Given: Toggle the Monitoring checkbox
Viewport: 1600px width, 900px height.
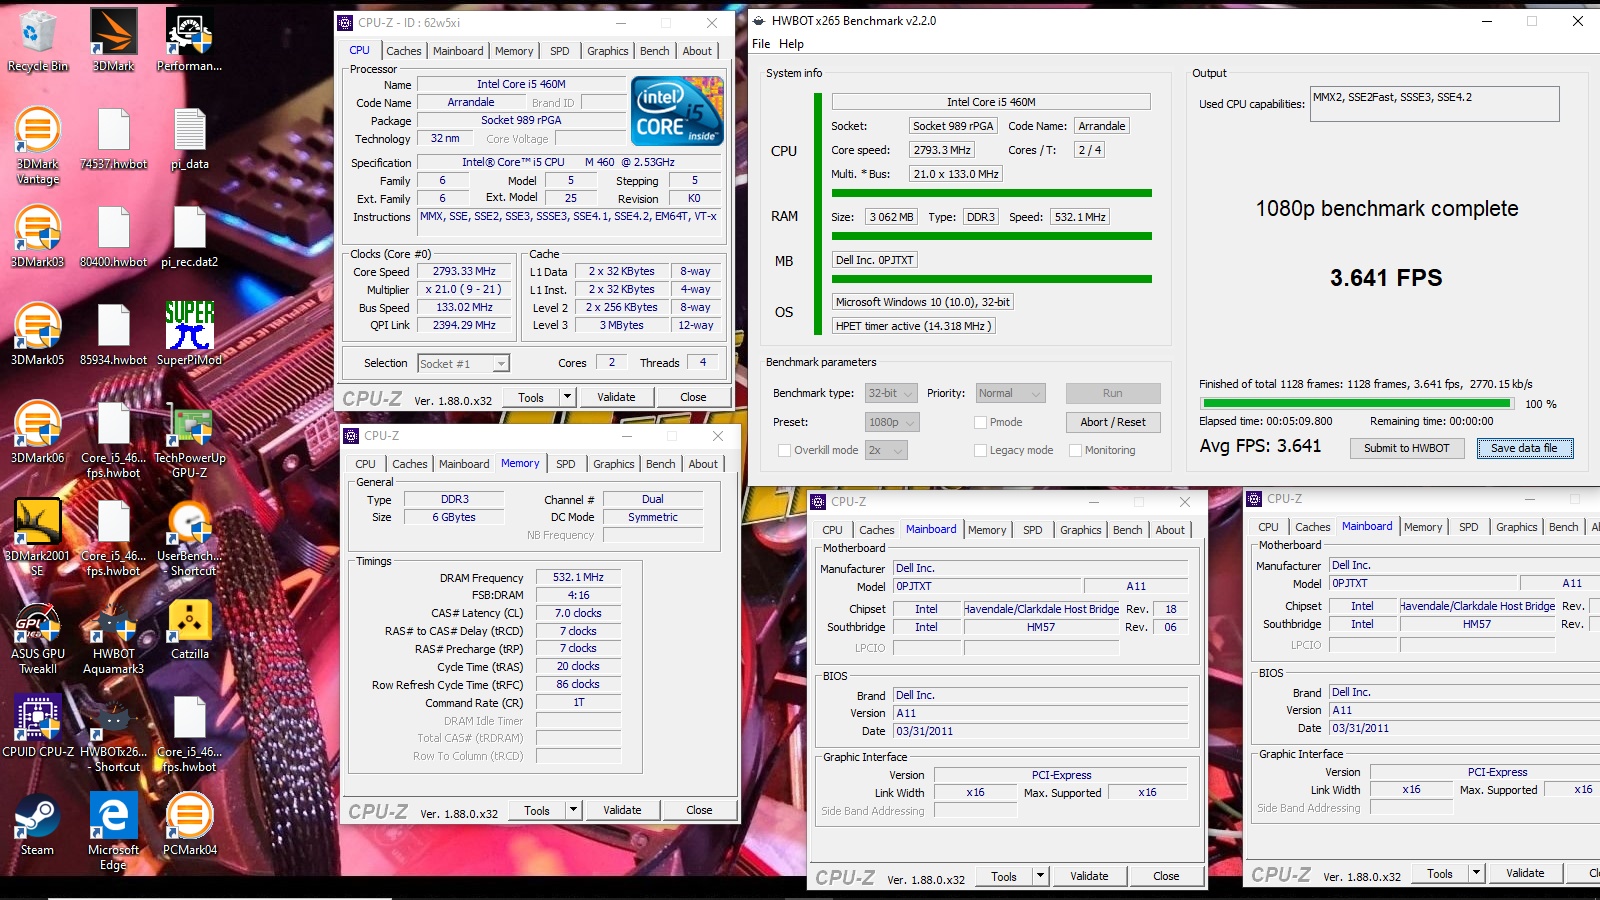Looking at the screenshot, I should tap(1076, 450).
